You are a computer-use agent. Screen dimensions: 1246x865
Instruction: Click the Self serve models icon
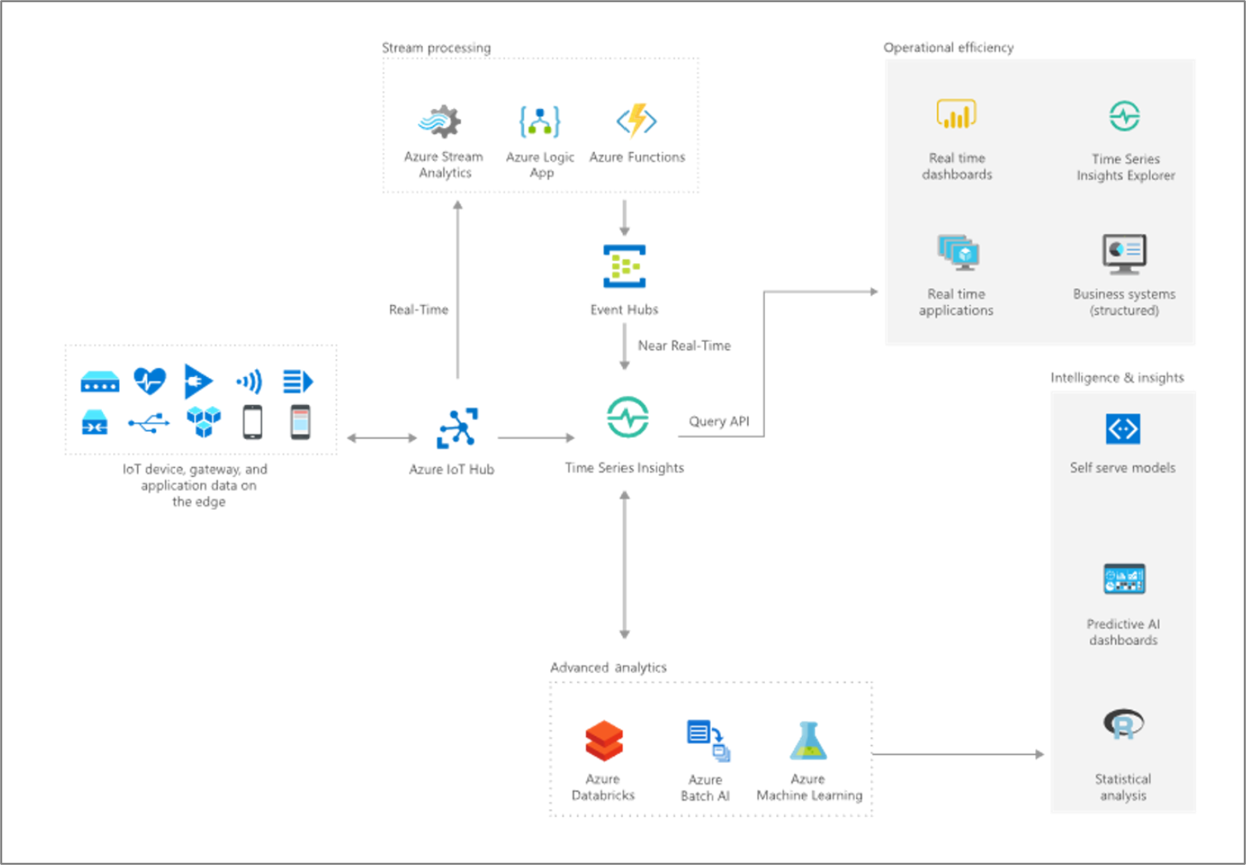1122,429
